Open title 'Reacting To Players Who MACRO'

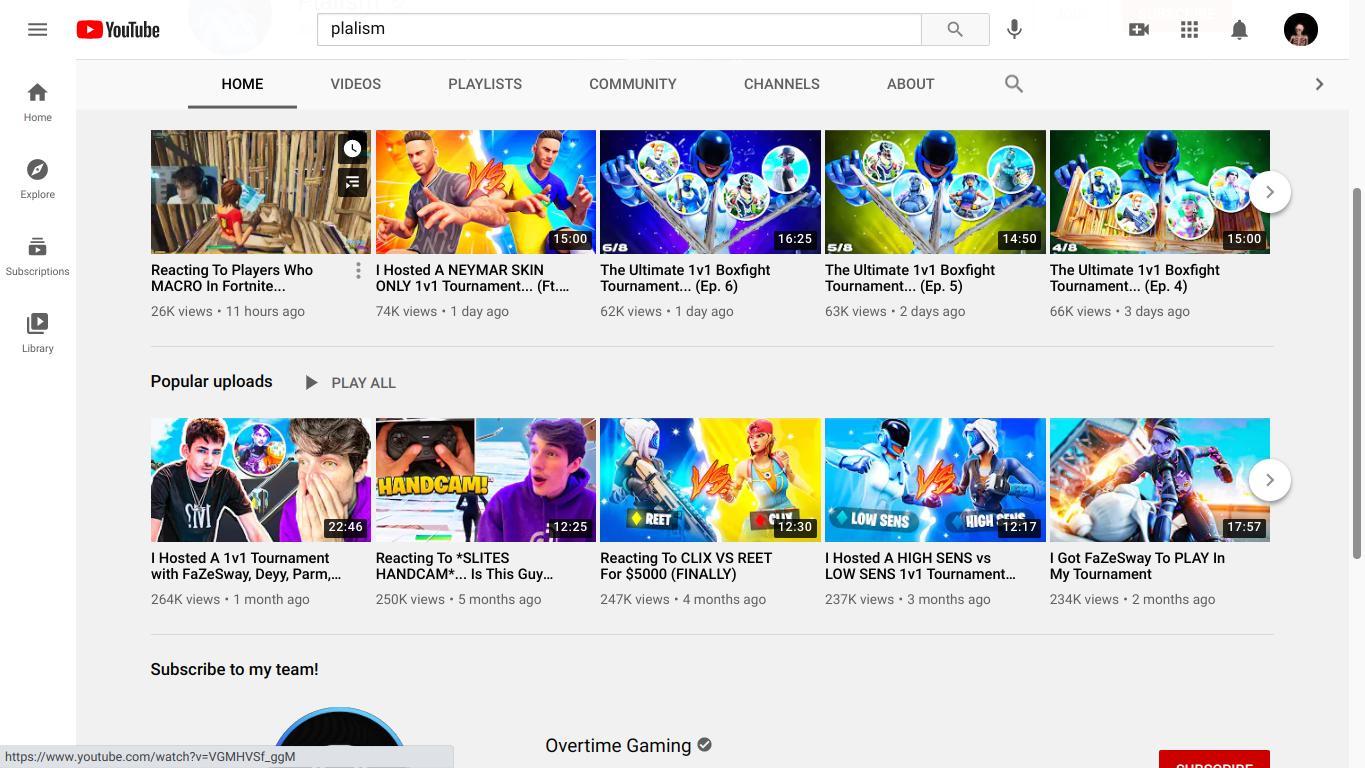pyautogui.click(x=232, y=278)
